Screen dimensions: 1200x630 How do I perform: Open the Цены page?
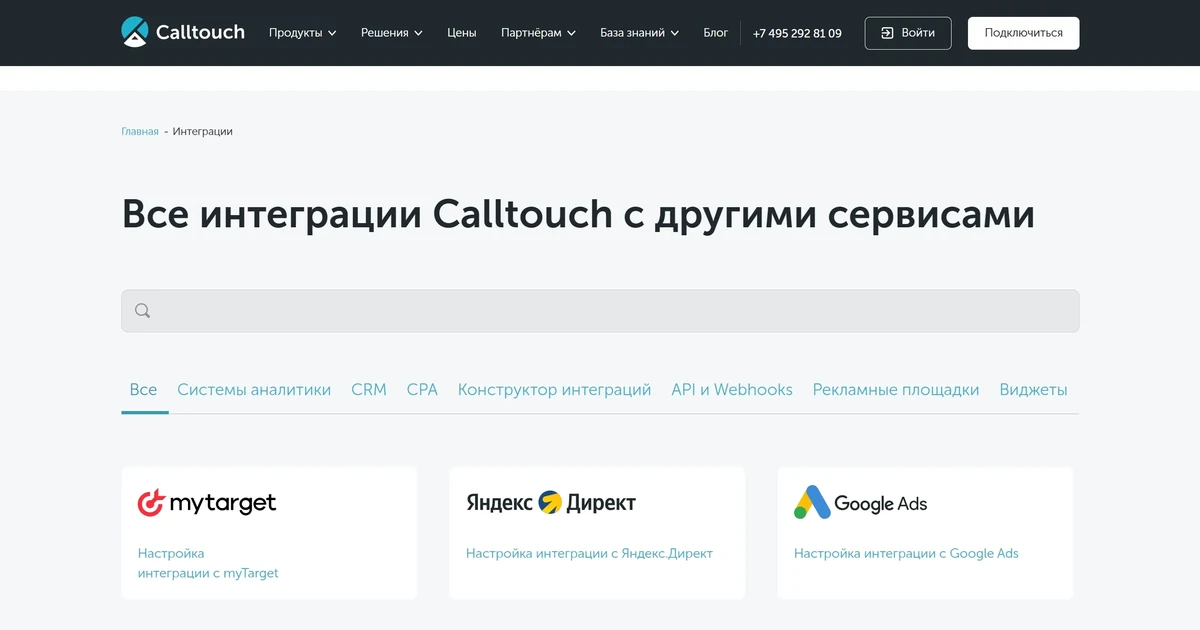click(x=462, y=33)
